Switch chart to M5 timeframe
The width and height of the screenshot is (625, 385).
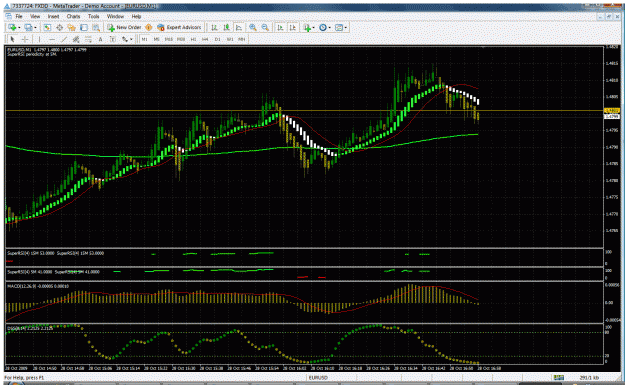157,39
